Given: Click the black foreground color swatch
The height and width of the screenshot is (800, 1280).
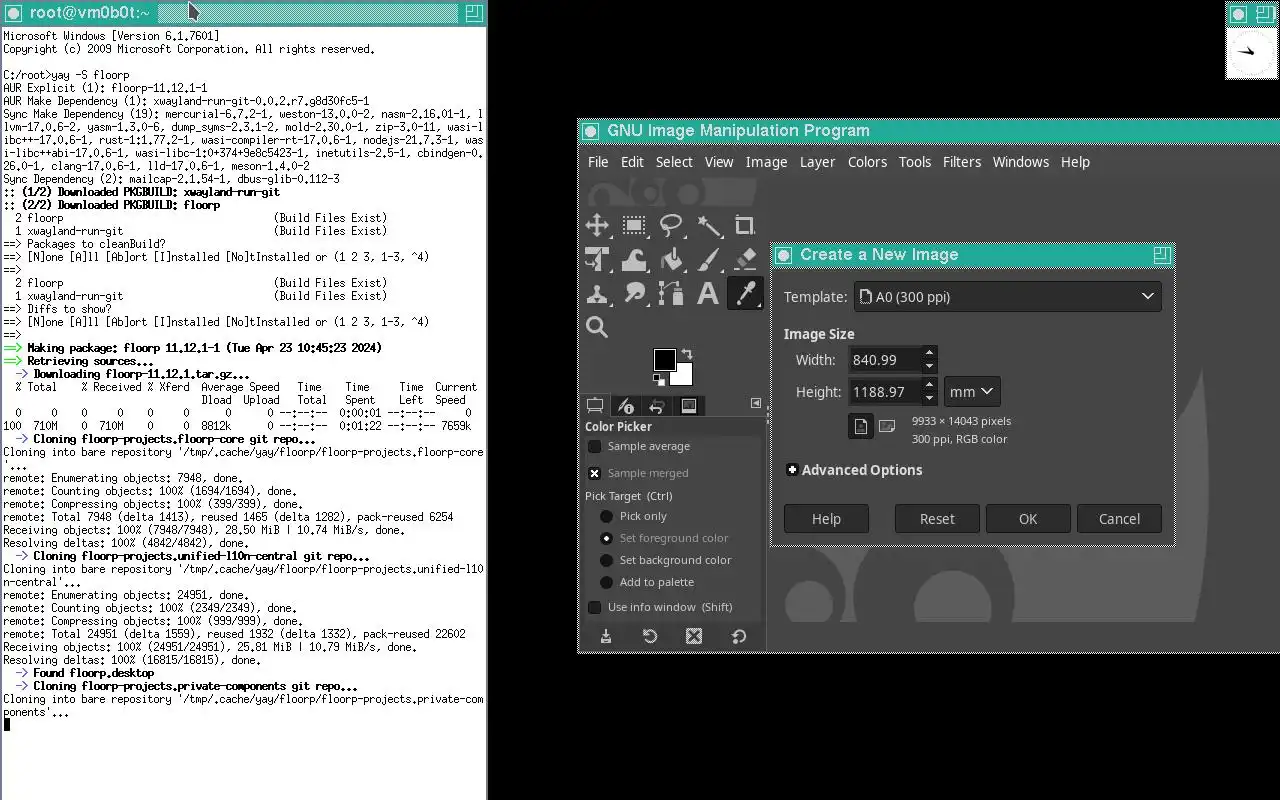Looking at the screenshot, I should tap(664, 359).
